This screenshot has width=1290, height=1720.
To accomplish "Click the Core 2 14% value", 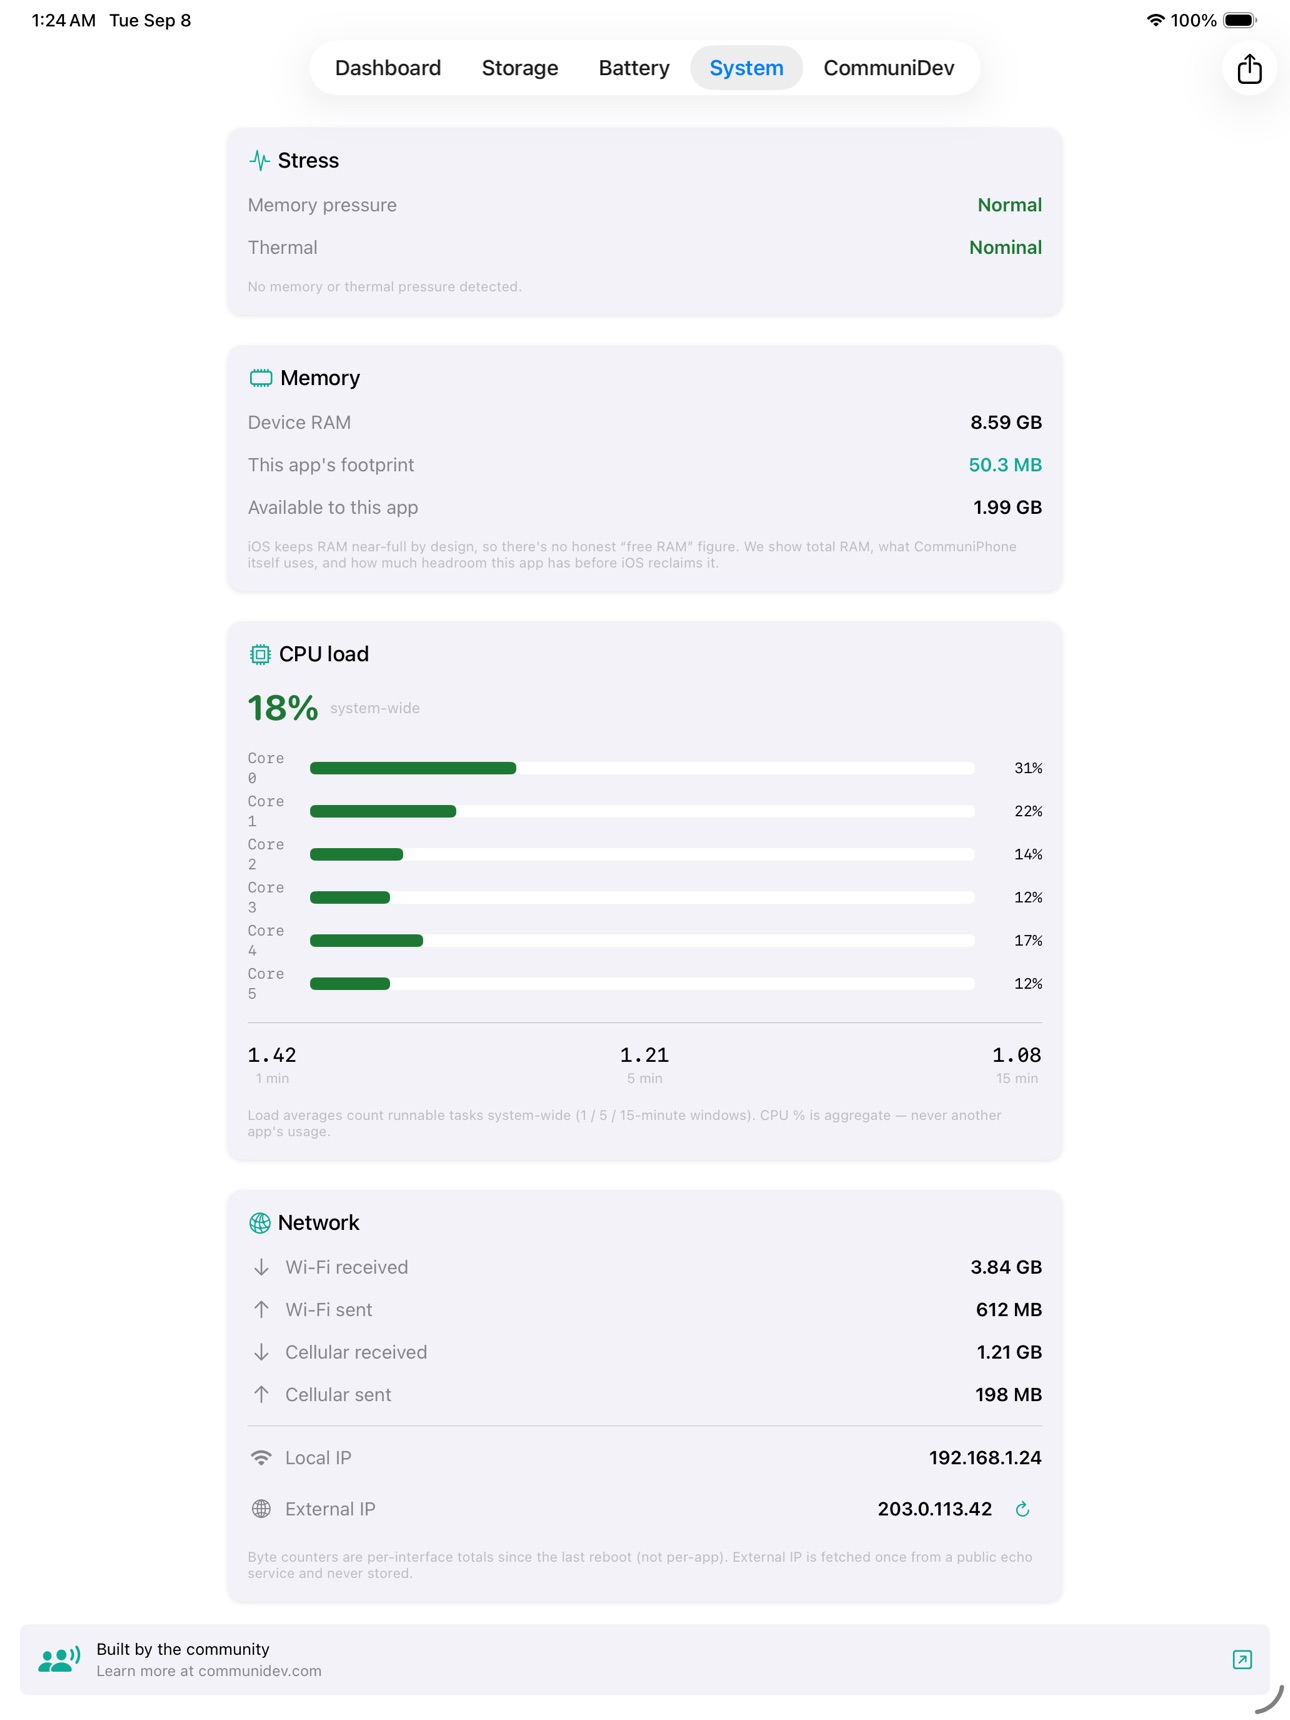I will pos(1028,854).
